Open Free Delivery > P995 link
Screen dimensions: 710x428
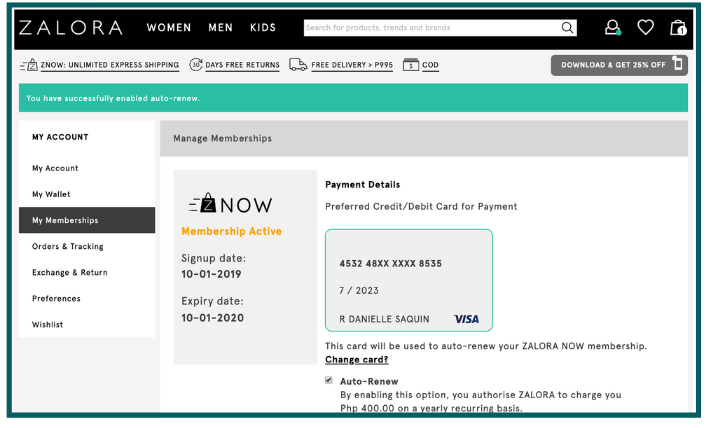click(352, 65)
